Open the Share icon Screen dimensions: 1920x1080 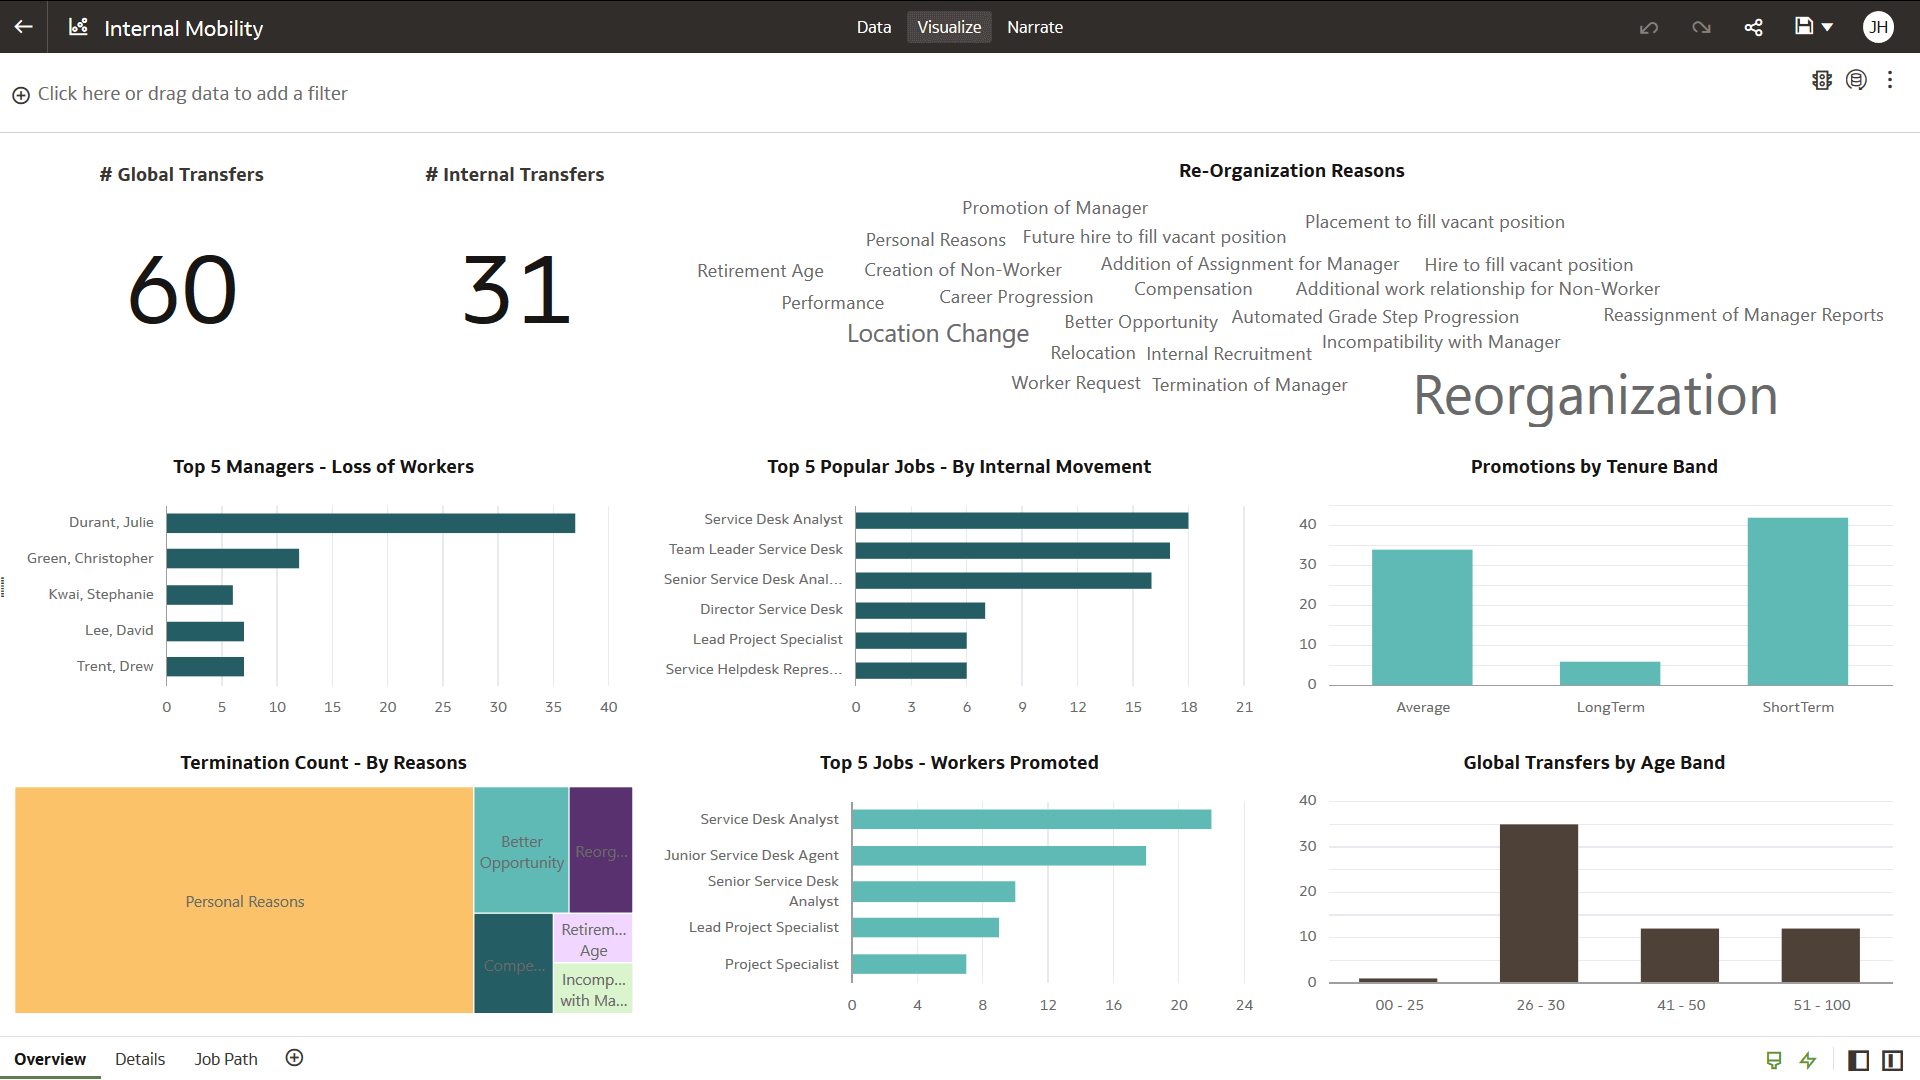click(1753, 27)
